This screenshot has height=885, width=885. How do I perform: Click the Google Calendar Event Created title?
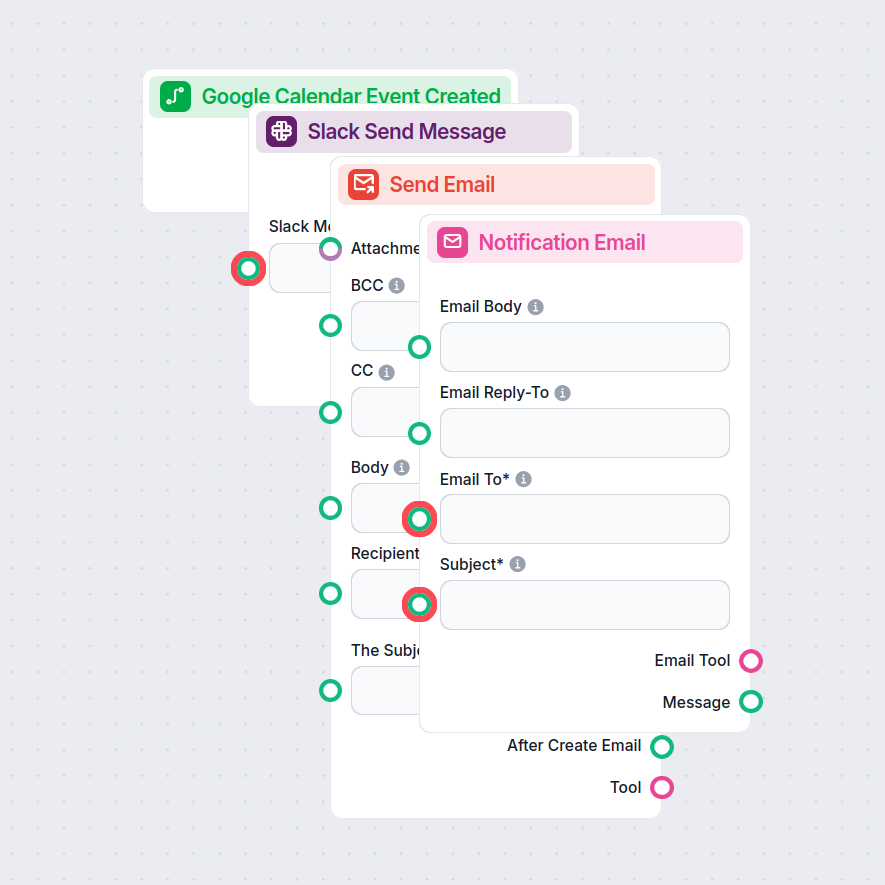click(x=351, y=96)
